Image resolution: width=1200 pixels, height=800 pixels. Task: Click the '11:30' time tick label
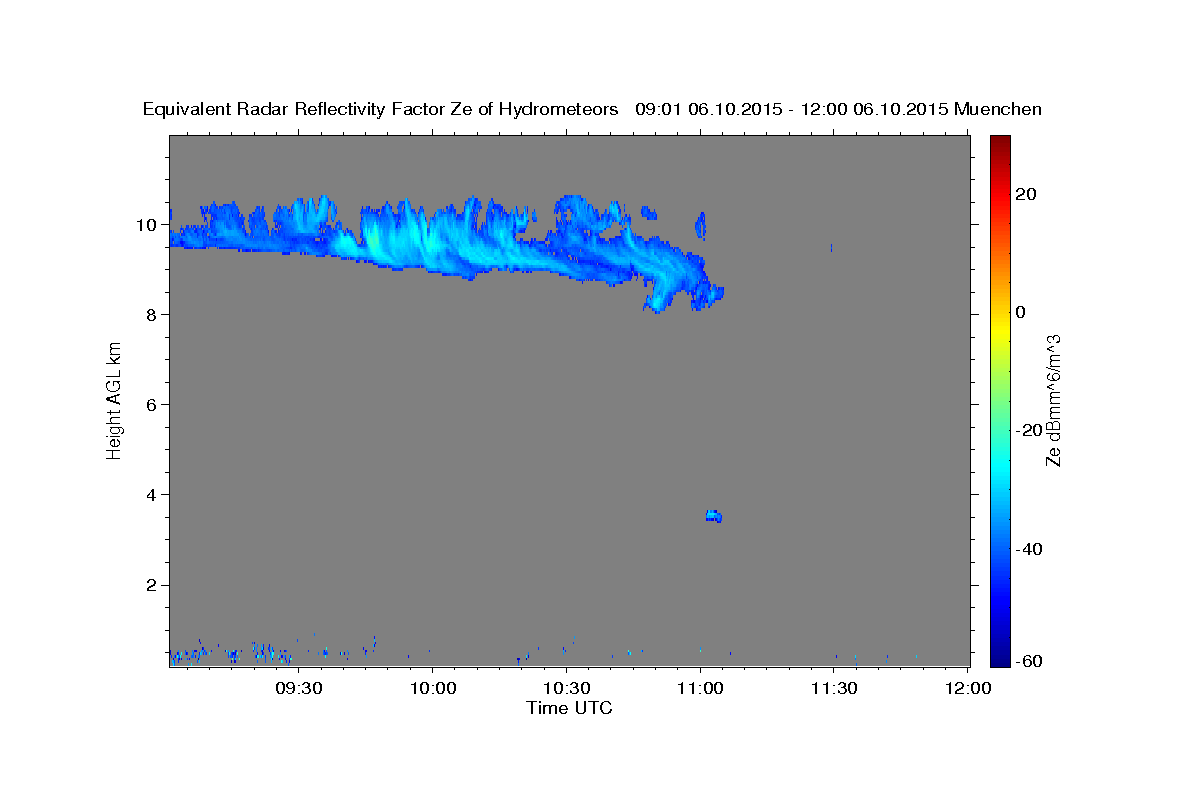(834, 688)
